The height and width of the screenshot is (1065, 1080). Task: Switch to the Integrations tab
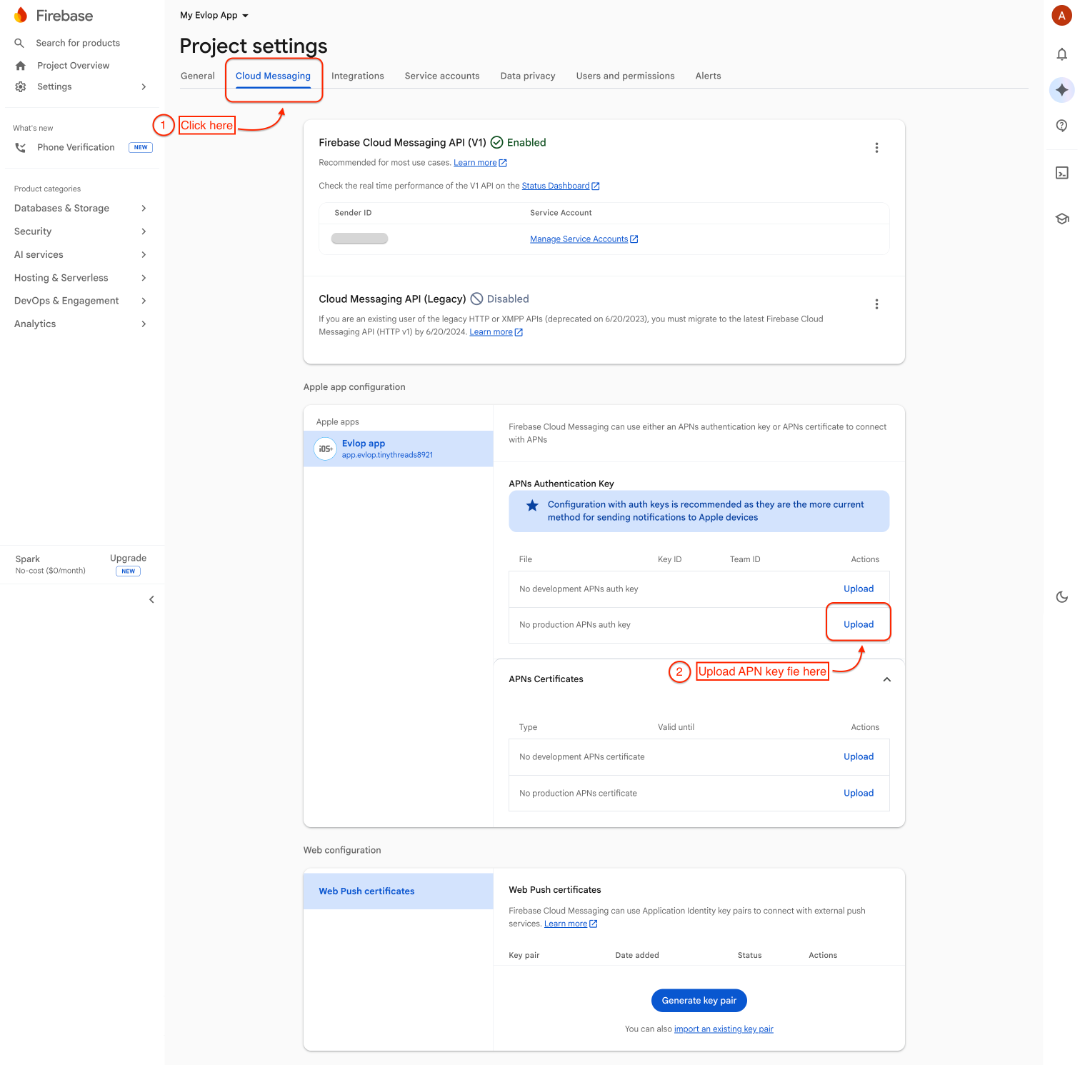coord(357,76)
